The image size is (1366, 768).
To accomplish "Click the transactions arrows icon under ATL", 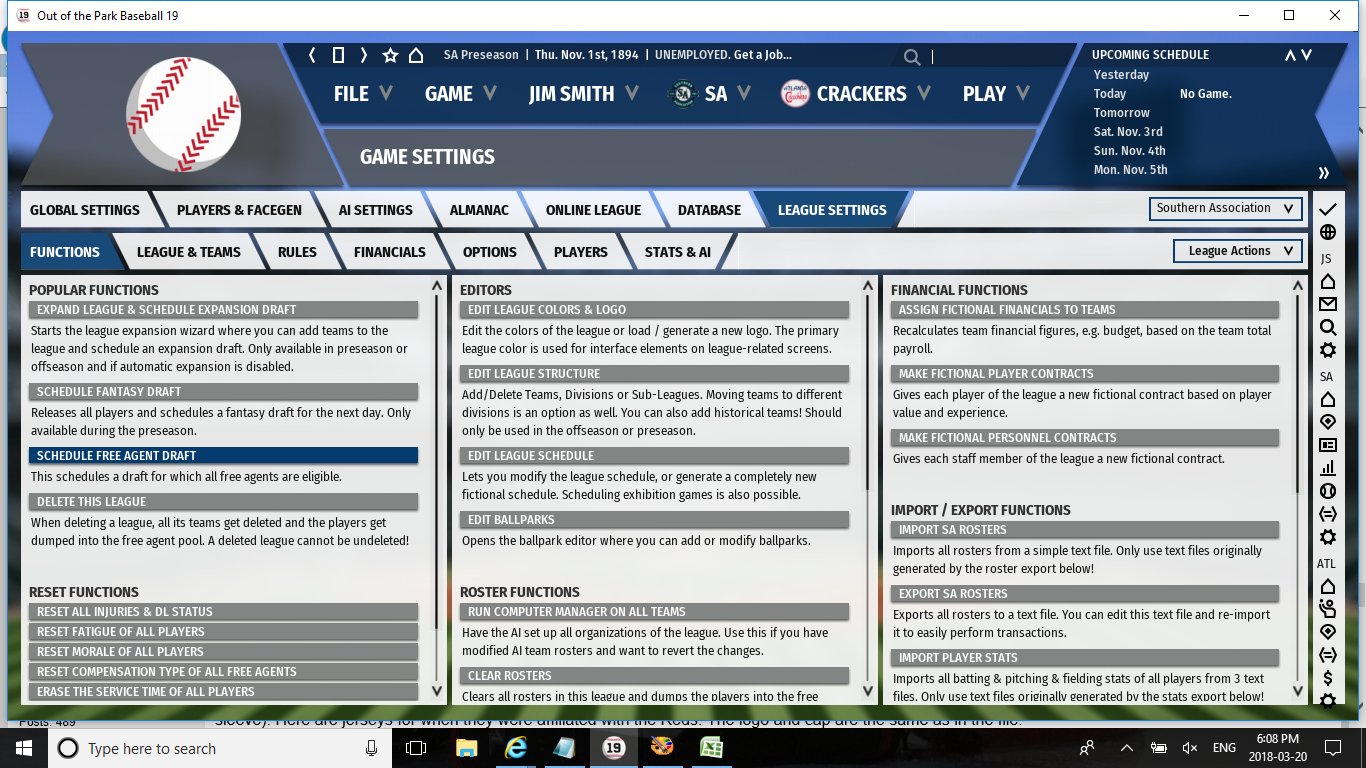I will [x=1327, y=655].
